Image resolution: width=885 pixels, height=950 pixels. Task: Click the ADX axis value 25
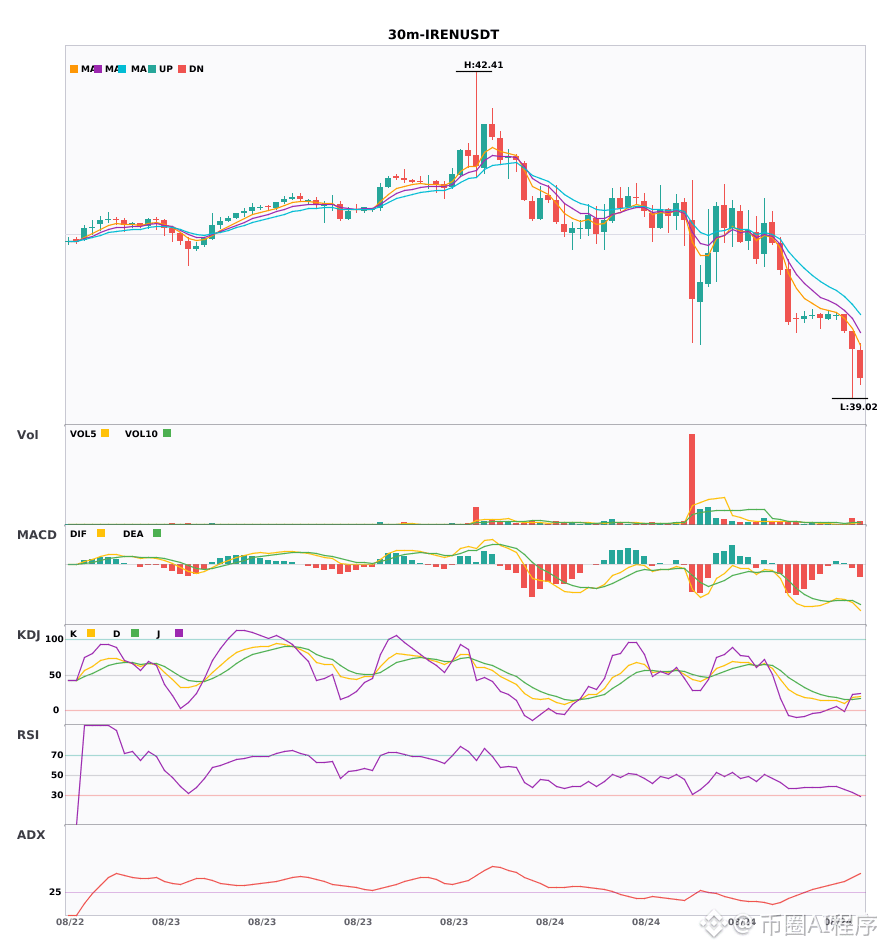pos(55,892)
